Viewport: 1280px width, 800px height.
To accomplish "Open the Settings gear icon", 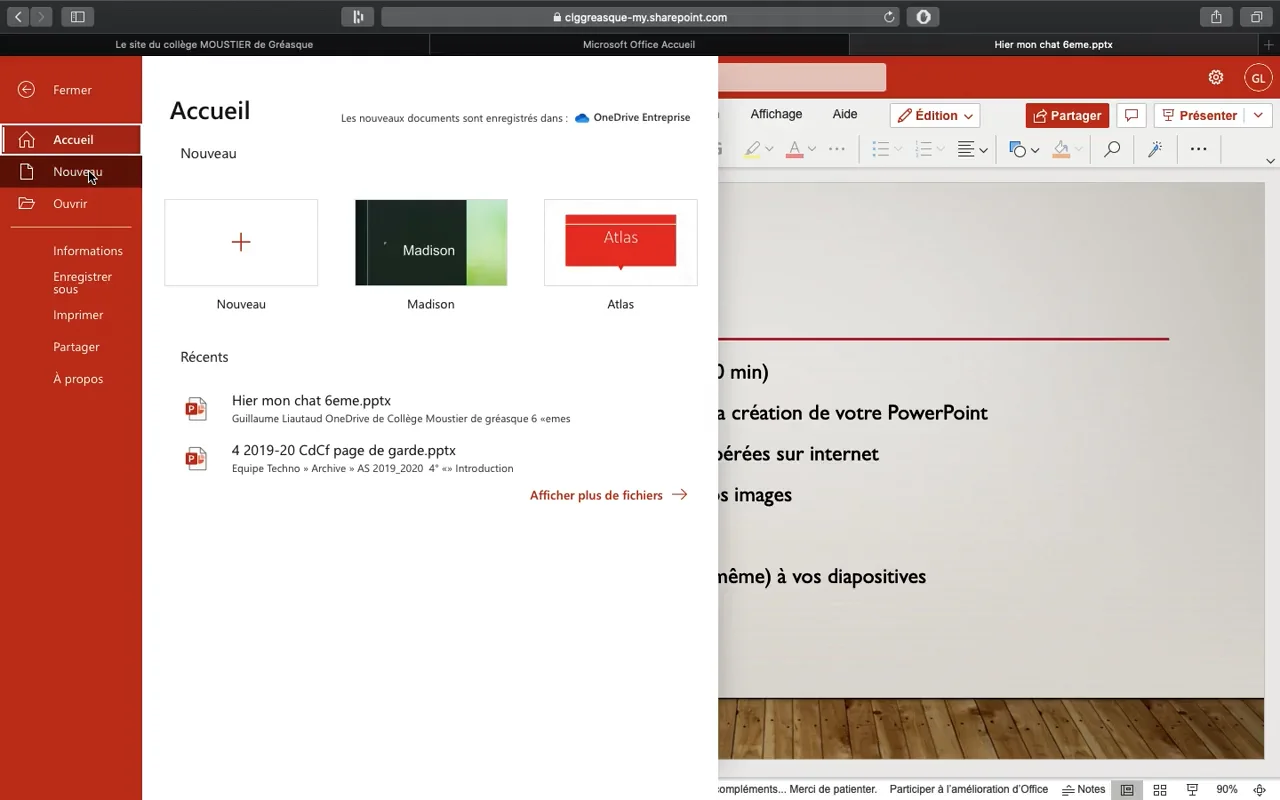I will pos(1216,77).
